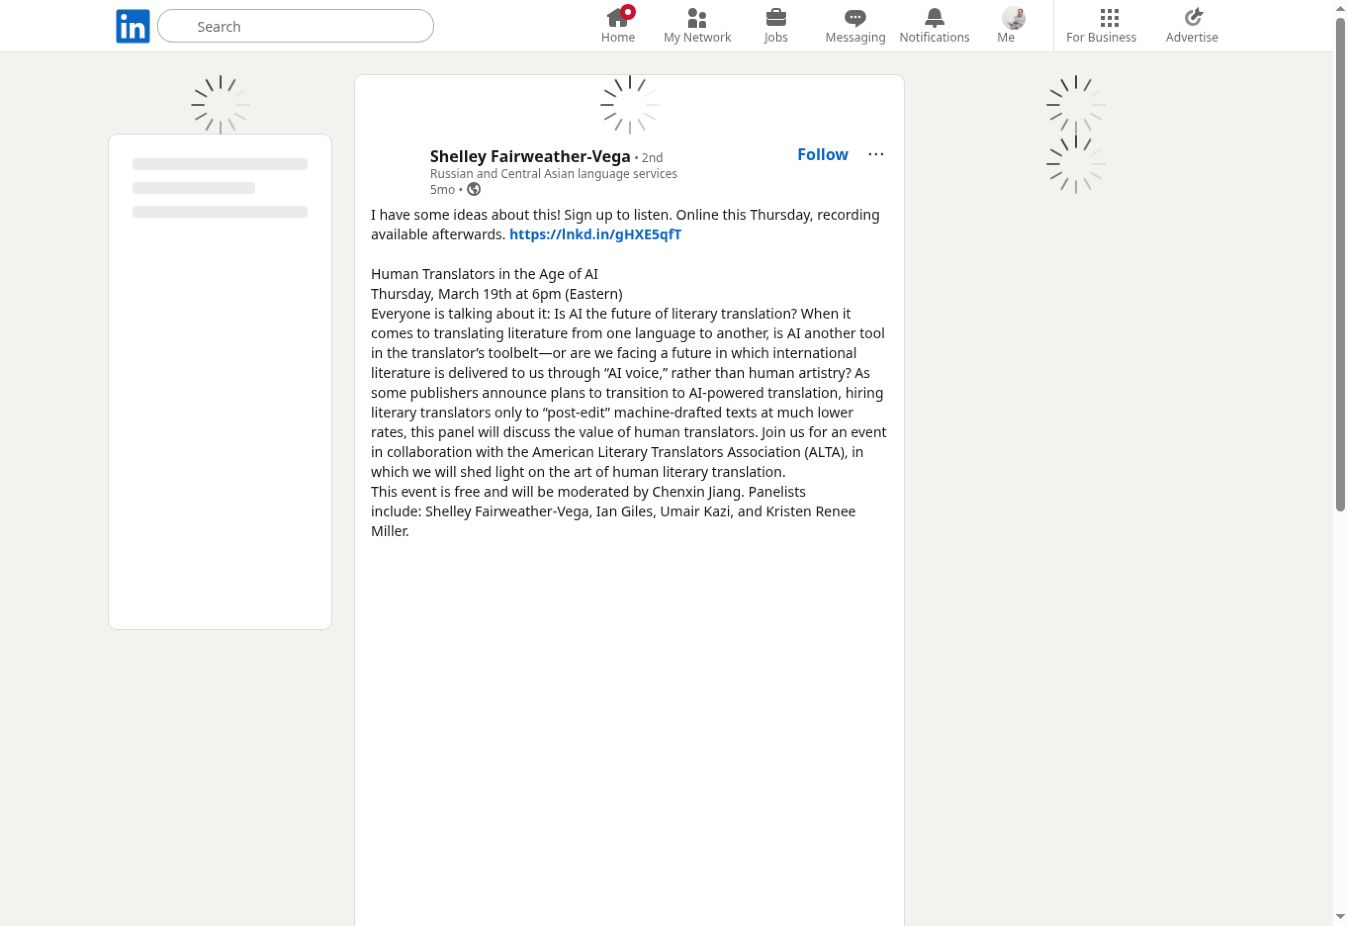
Task: Click the globe public visibility icon
Action: tap(474, 190)
